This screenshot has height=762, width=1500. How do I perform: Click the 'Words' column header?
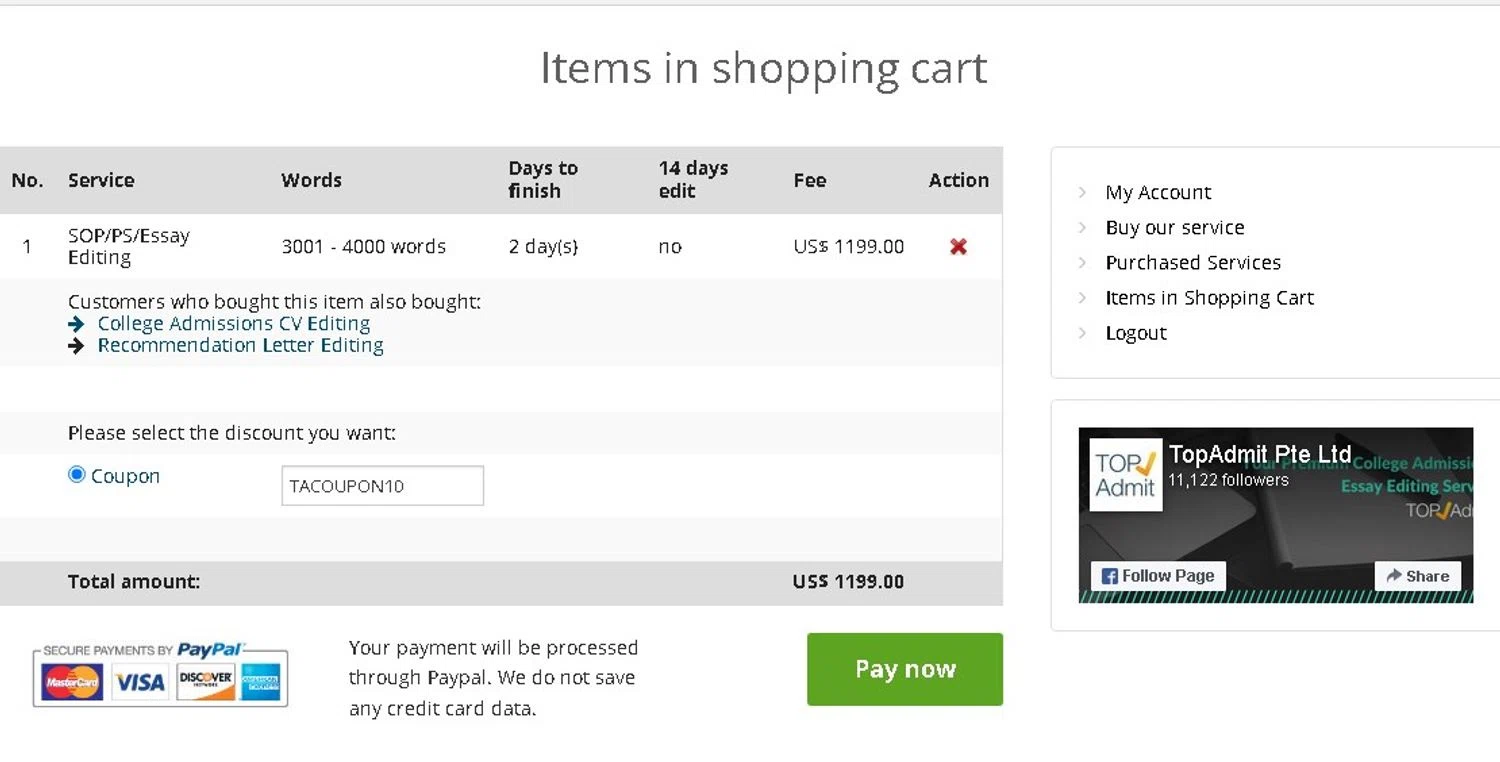coord(311,180)
